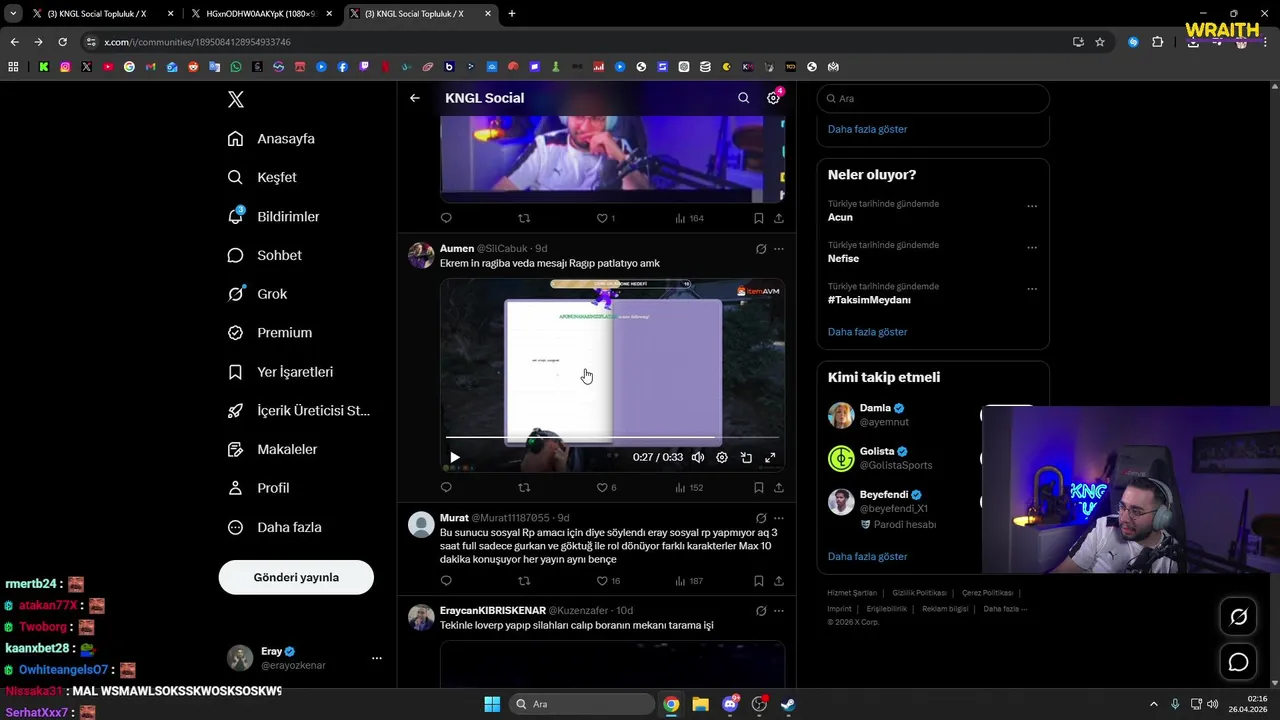
Task: Open Grok in the sidebar
Action: (x=257, y=294)
